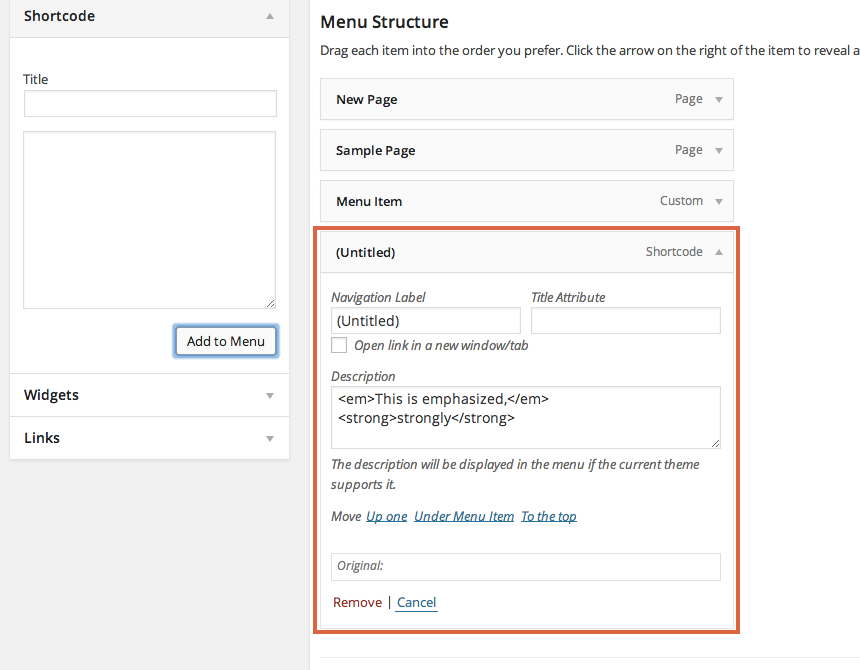This screenshot has height=670, width=860.
Task: Click the Shortcode Title input field
Action: pyautogui.click(x=150, y=104)
